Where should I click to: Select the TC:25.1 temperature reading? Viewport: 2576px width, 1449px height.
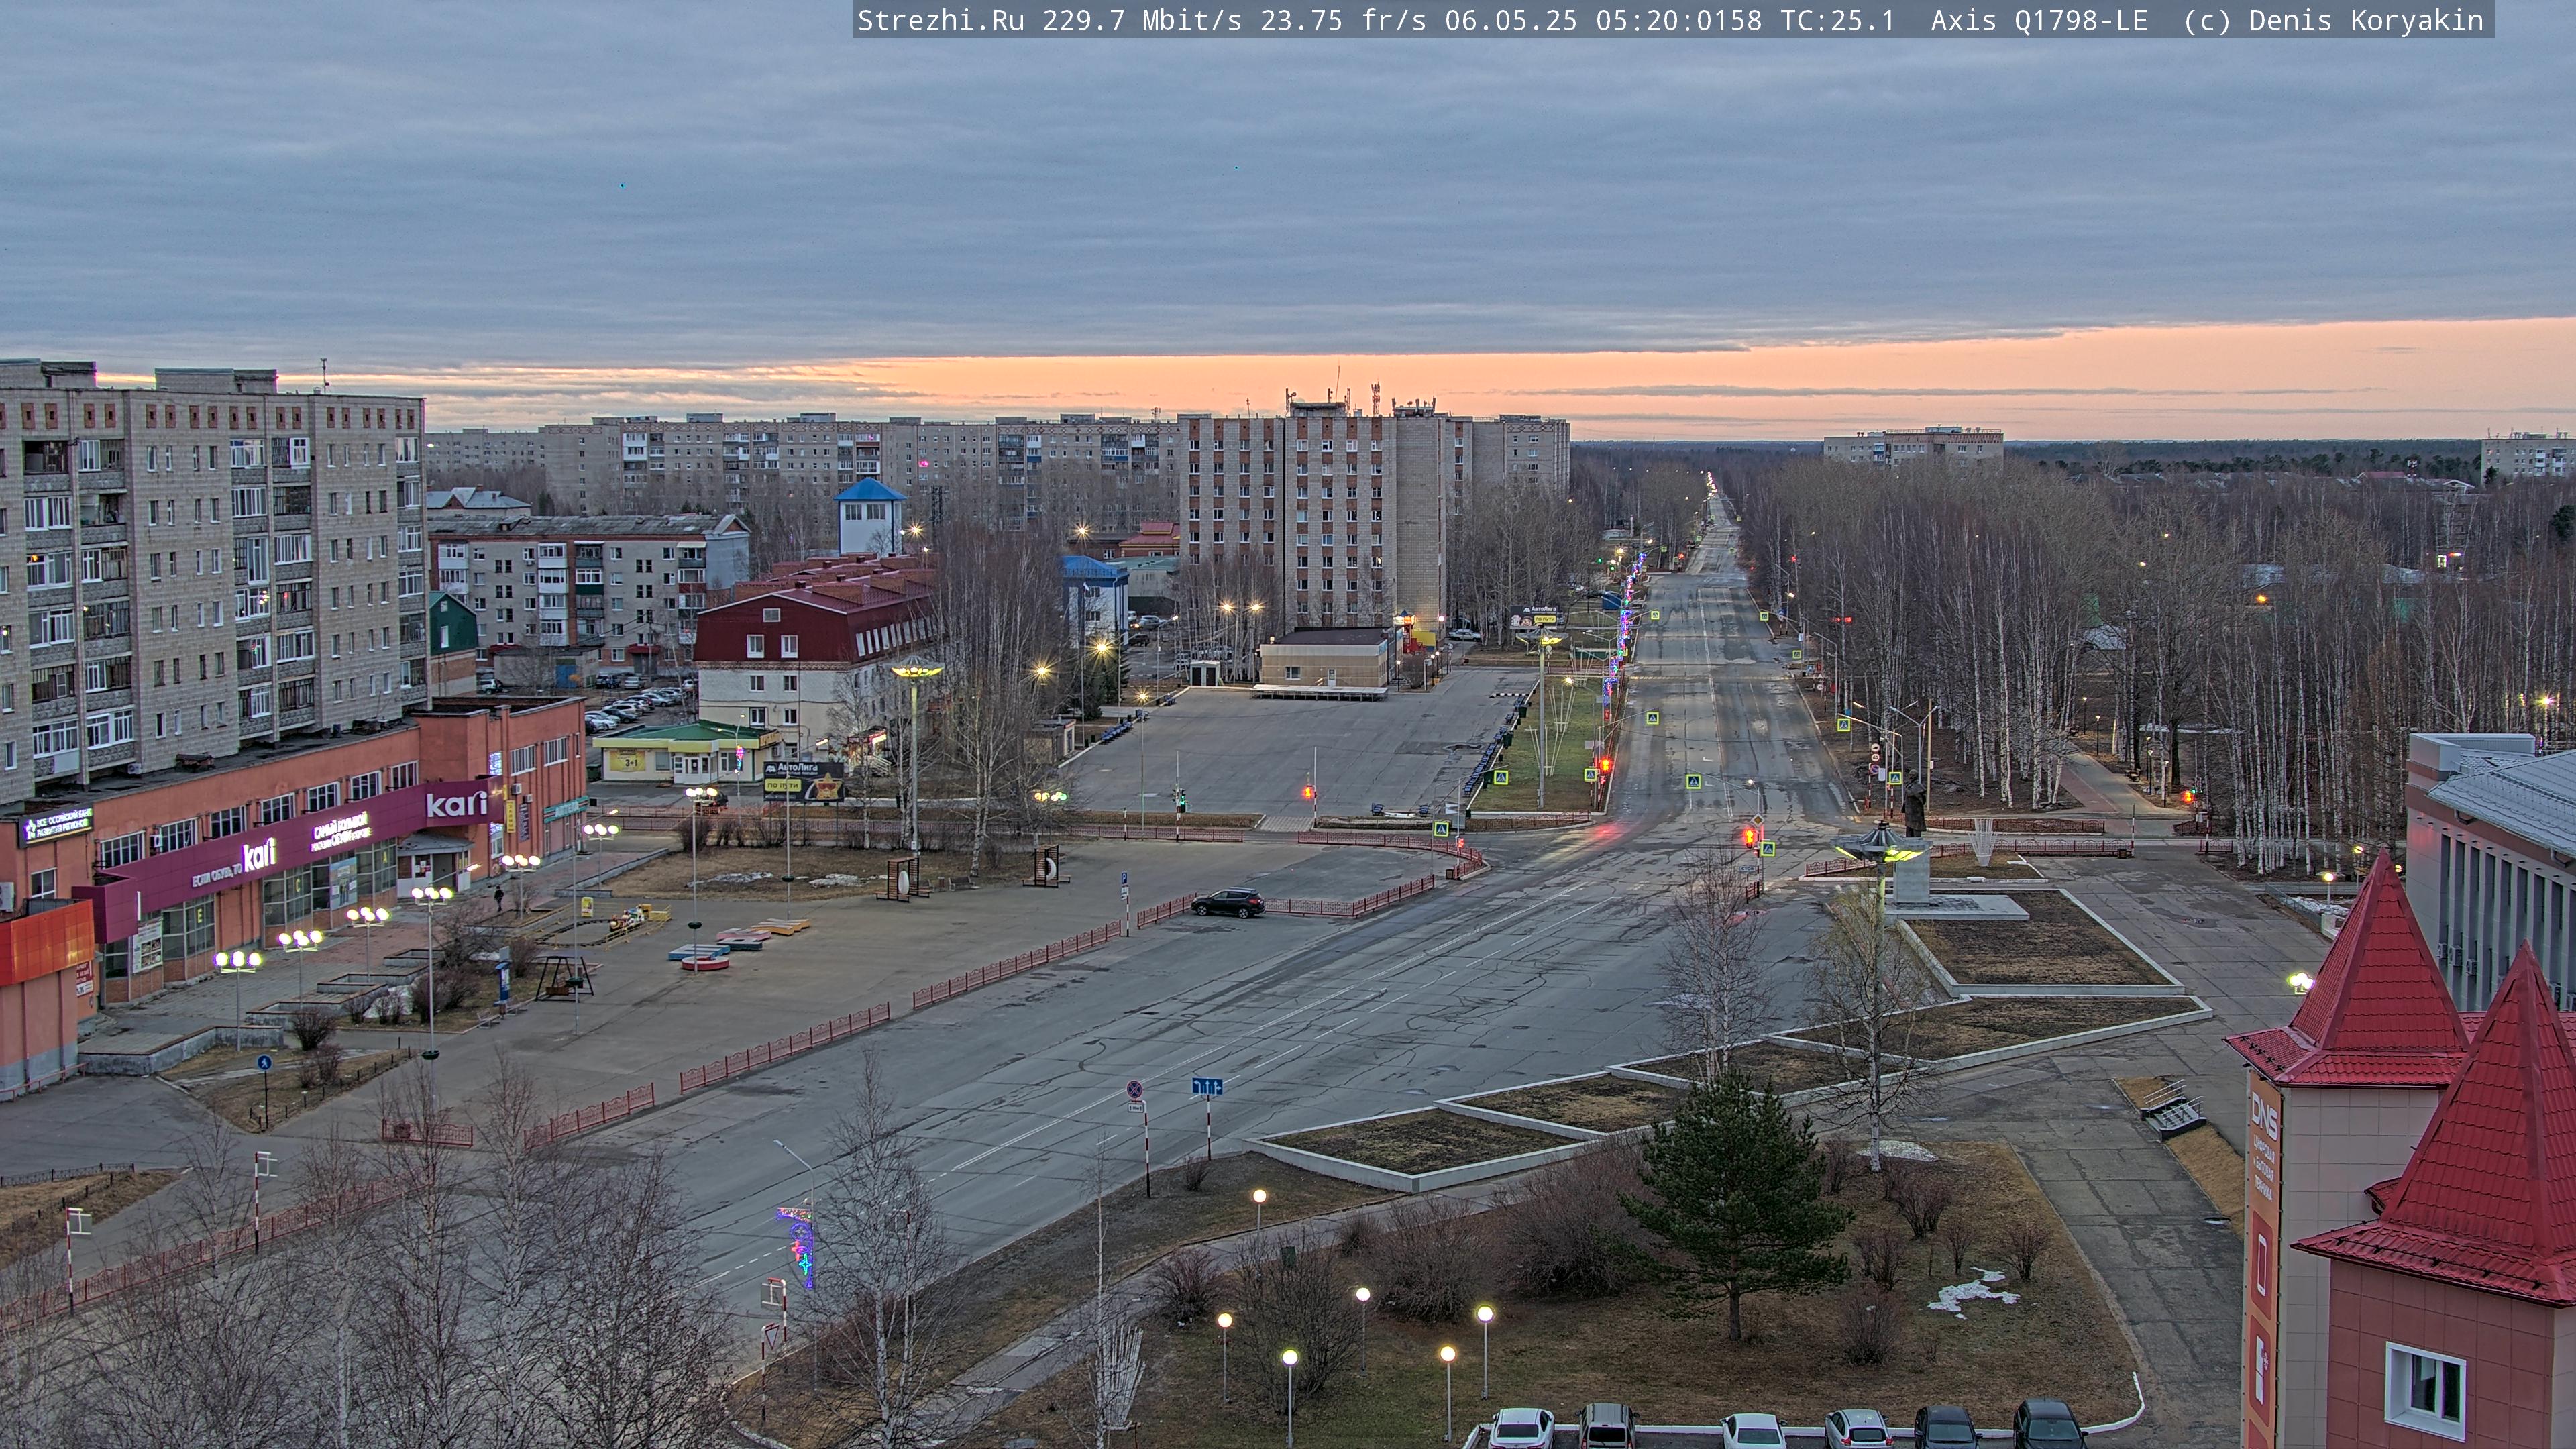click(x=1838, y=21)
